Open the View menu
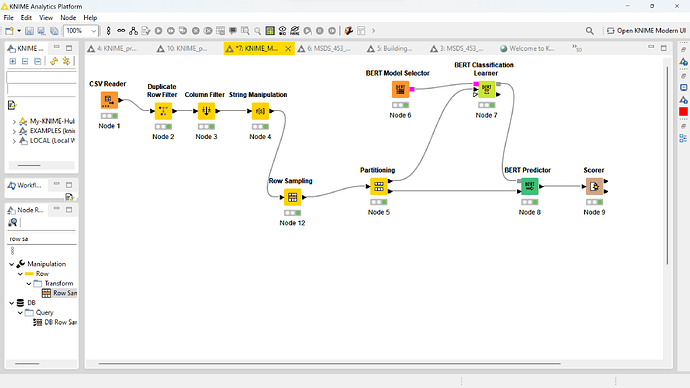The width and height of the screenshot is (690, 388). pos(46,18)
